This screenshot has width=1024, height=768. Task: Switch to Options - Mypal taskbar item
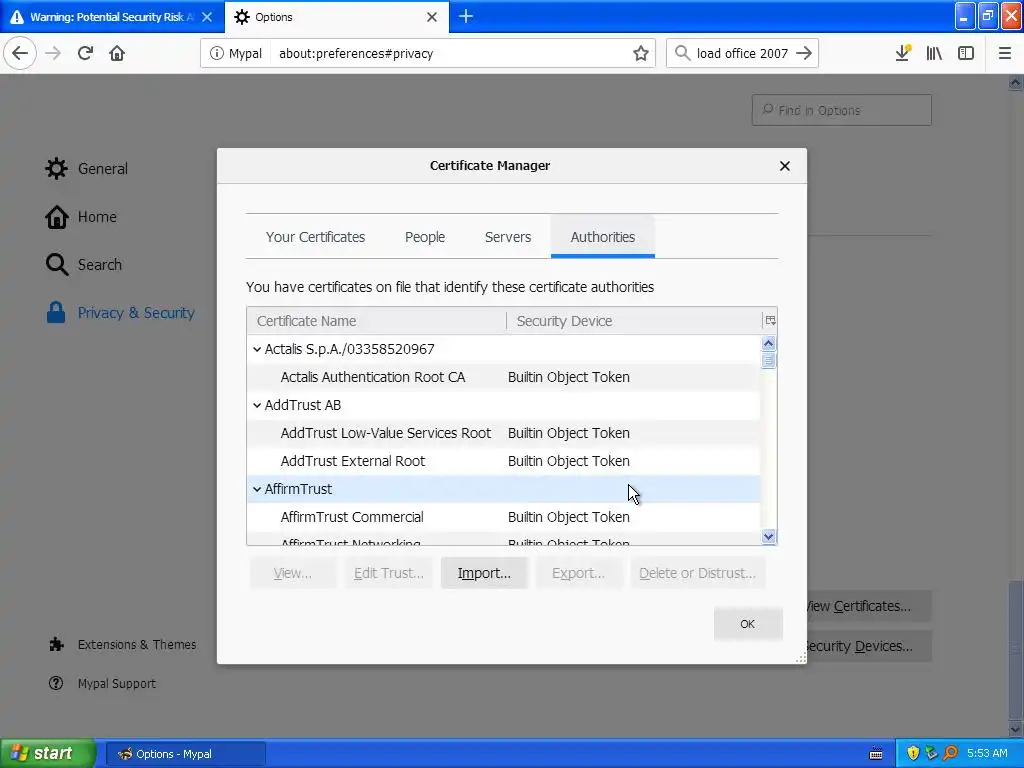185,754
